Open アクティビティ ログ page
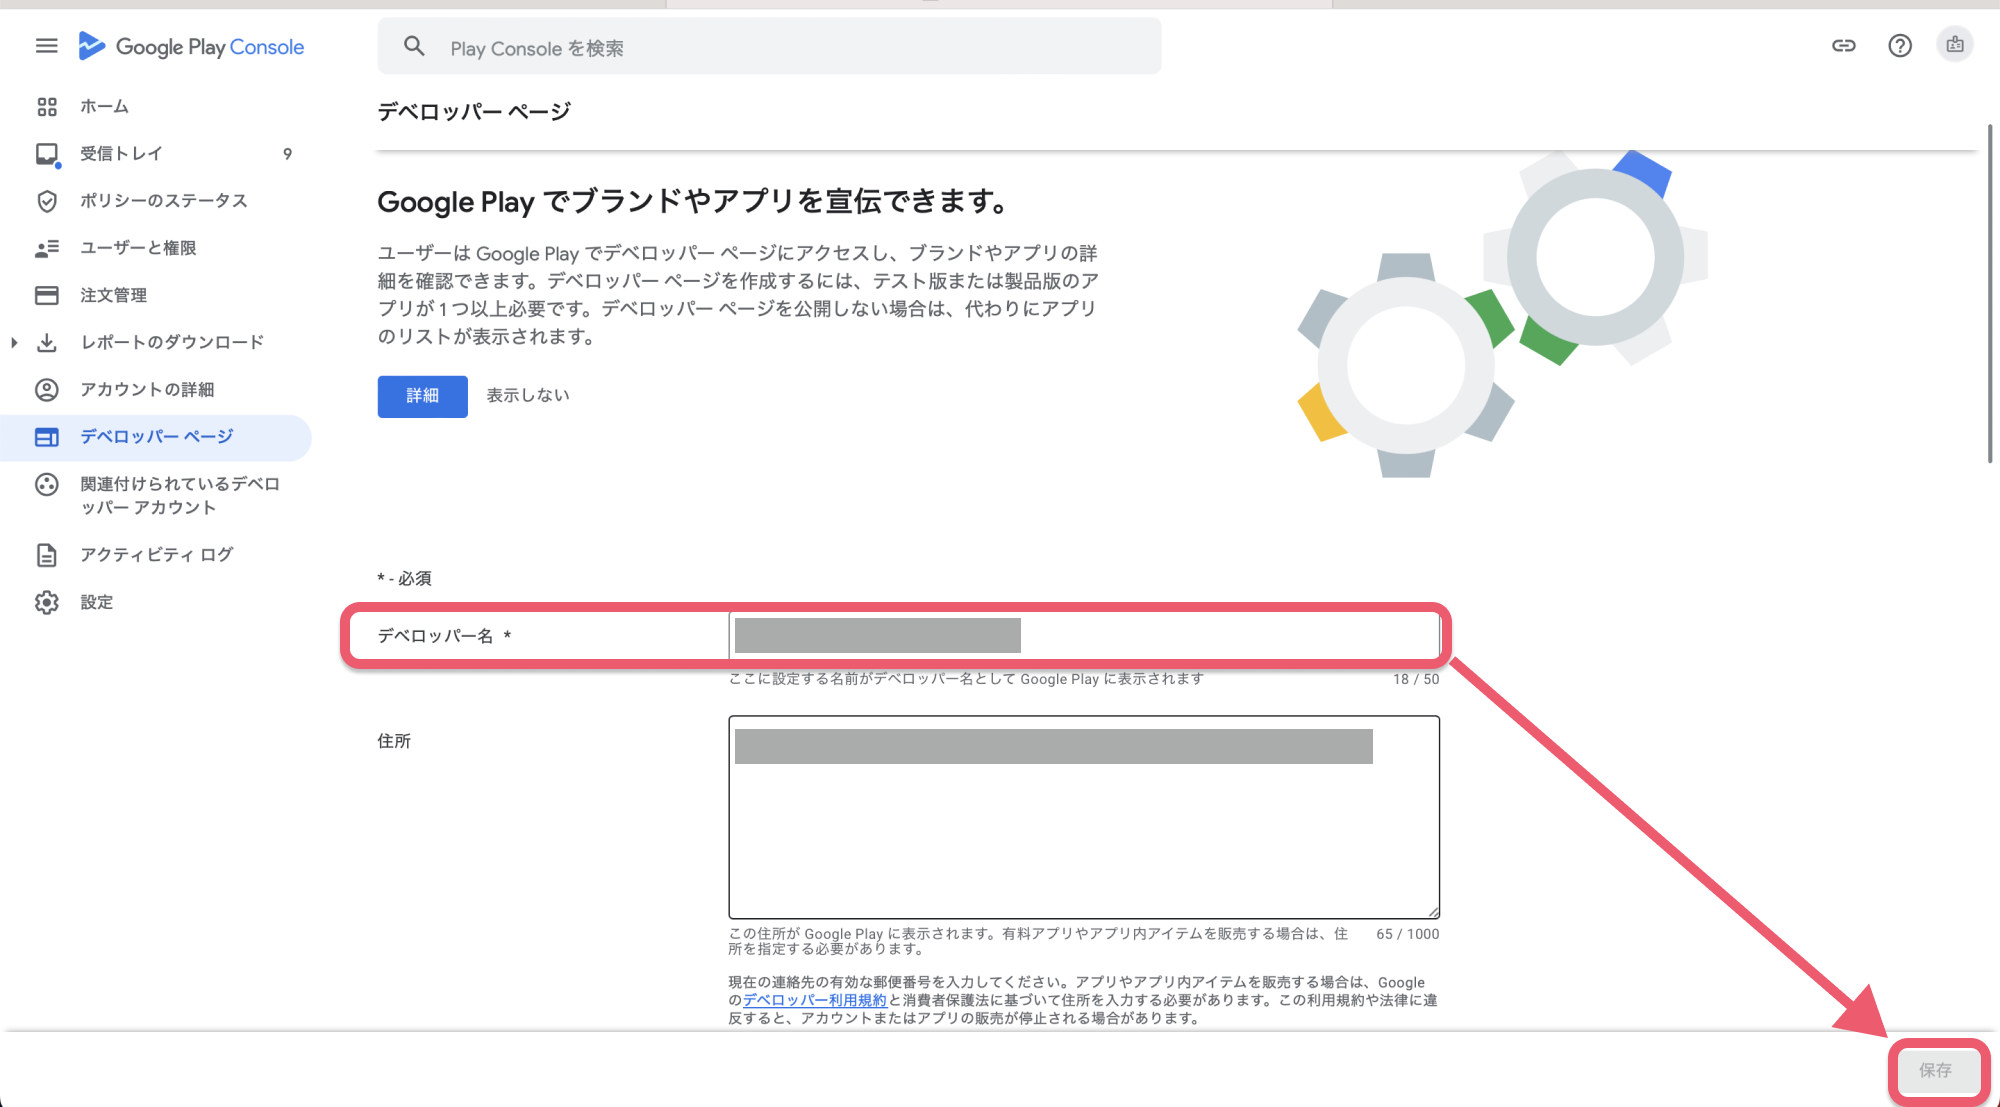The height and width of the screenshot is (1107, 2000). 156,555
